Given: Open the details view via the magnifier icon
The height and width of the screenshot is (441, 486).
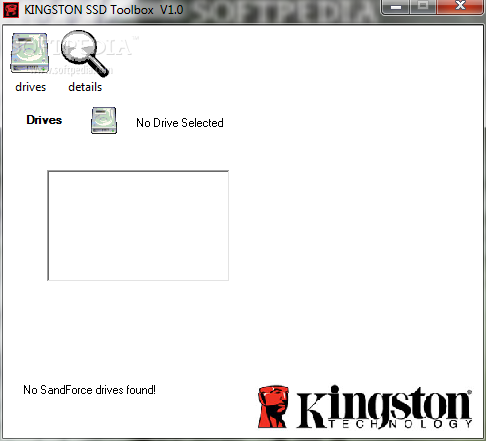Looking at the screenshot, I should 85,53.
